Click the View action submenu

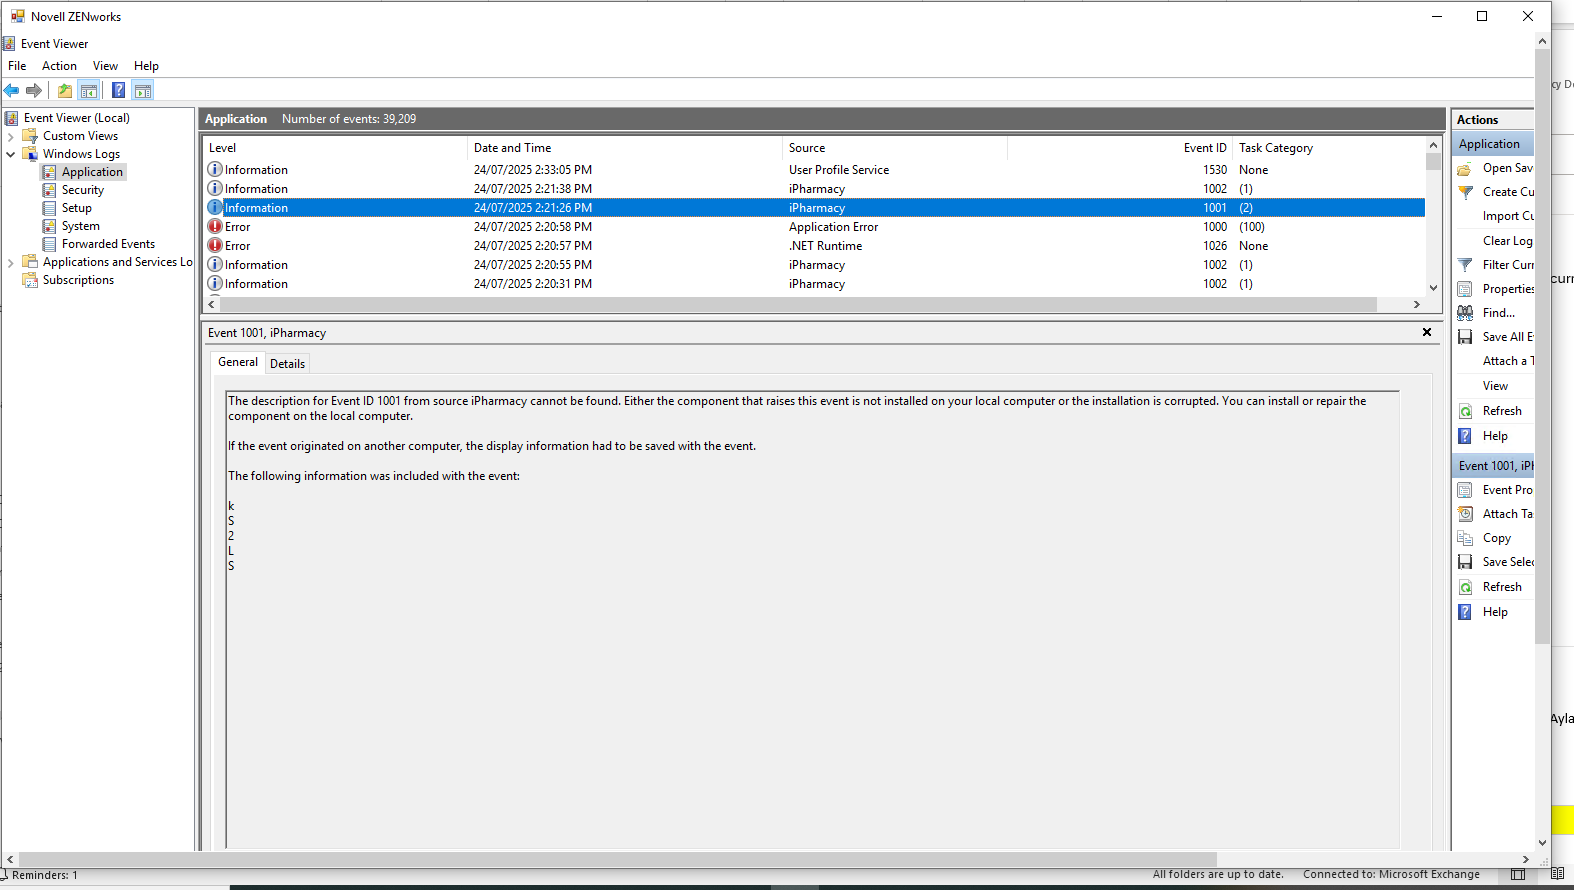click(x=1495, y=386)
